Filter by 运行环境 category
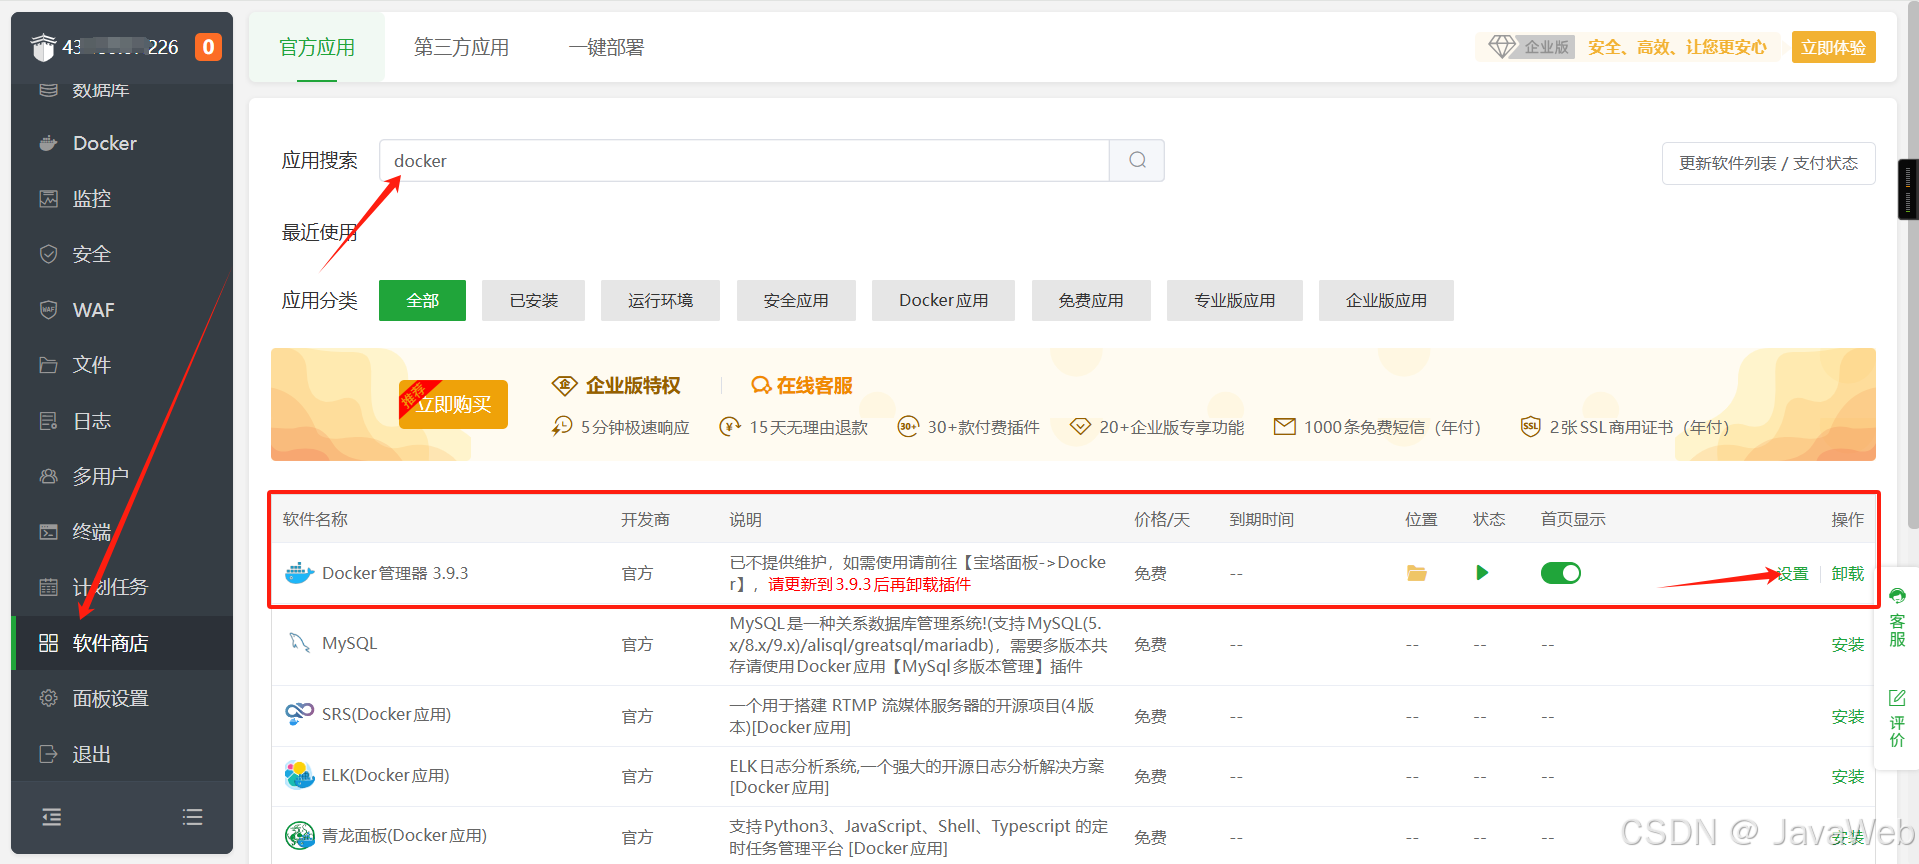1919x864 pixels. (x=660, y=300)
